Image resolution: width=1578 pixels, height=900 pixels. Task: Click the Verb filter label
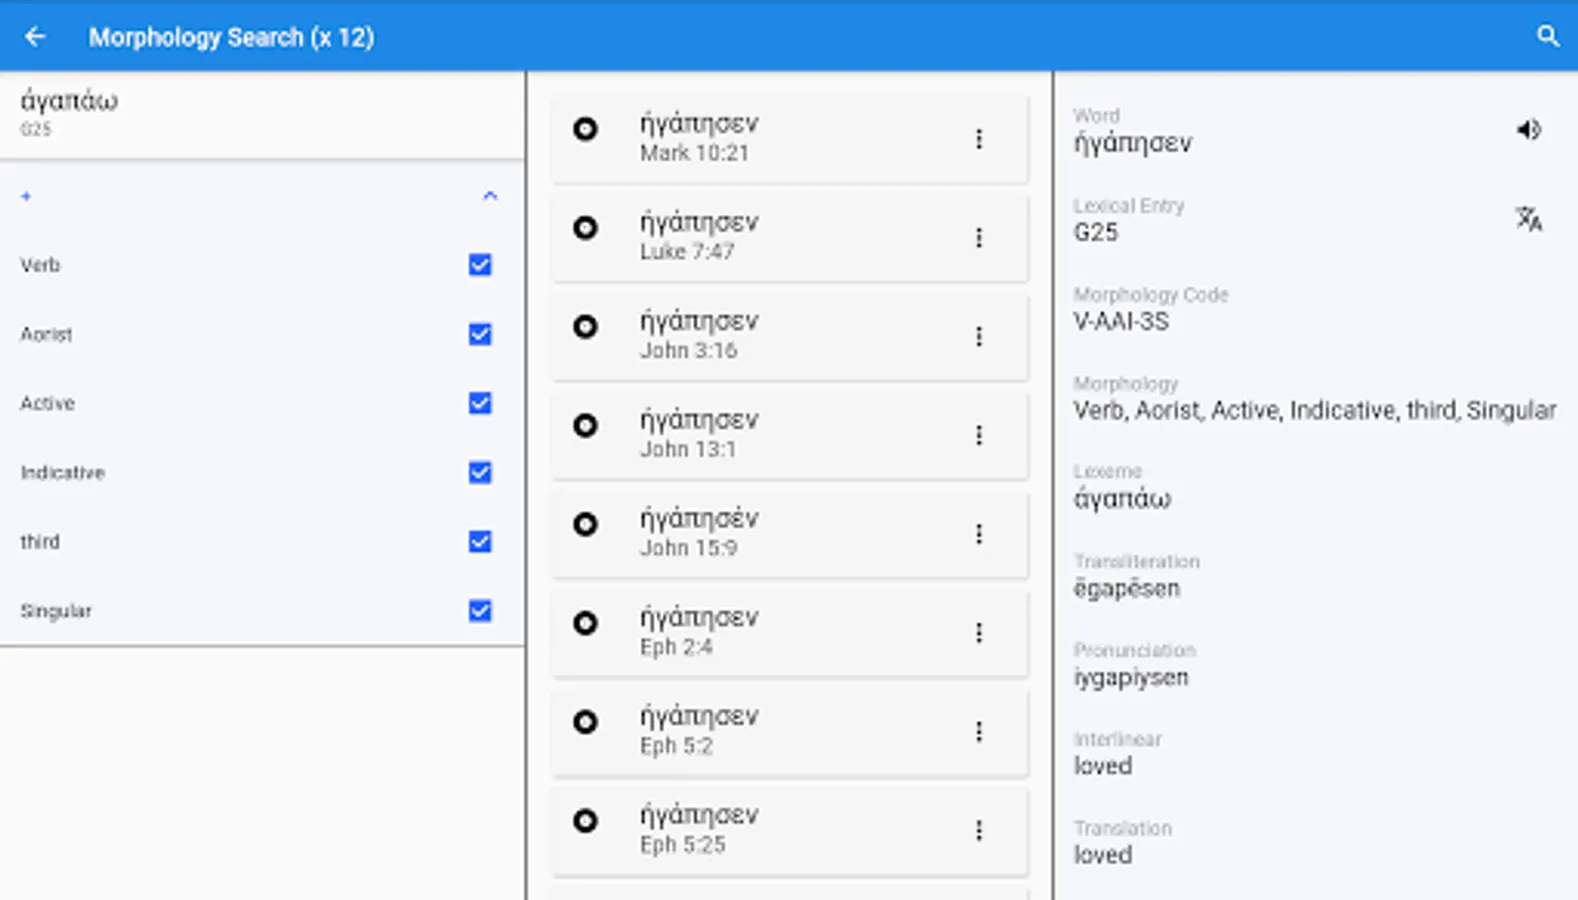[x=40, y=265]
